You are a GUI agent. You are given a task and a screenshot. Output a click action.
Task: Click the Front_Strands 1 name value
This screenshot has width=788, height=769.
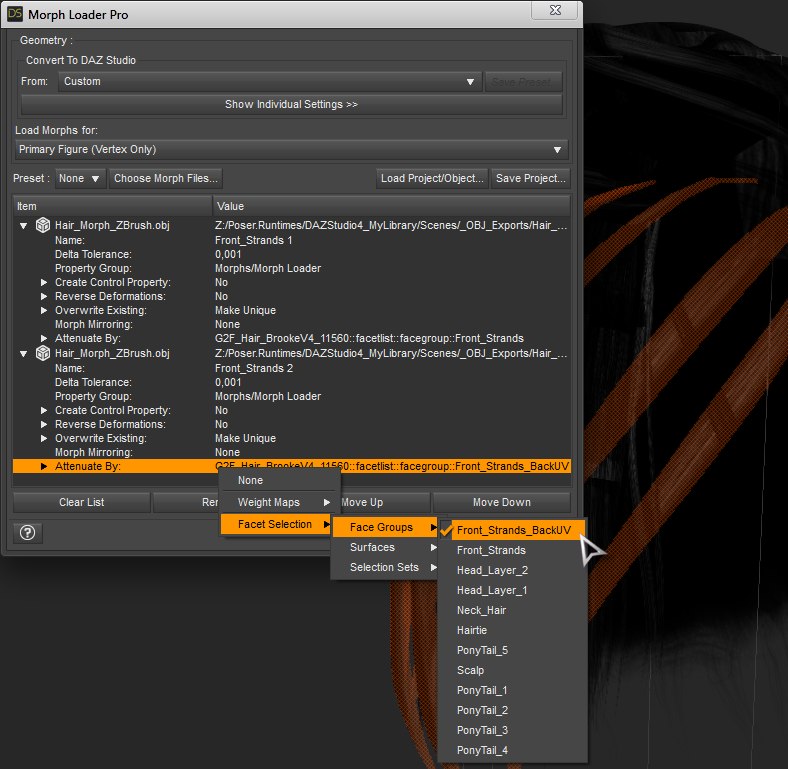tap(253, 240)
